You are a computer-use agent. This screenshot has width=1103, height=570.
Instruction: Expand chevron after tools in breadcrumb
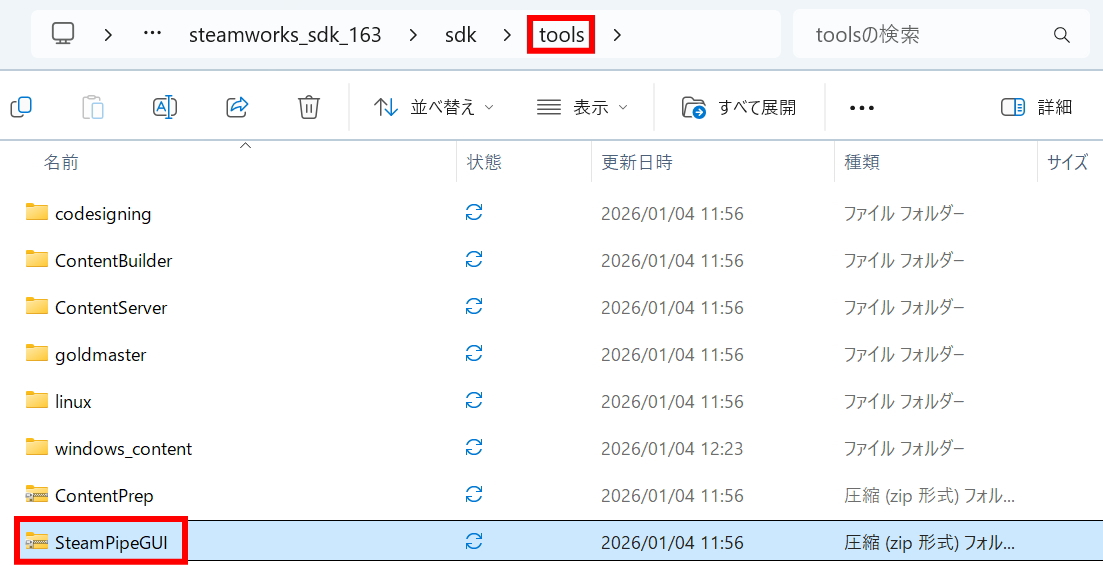click(617, 35)
